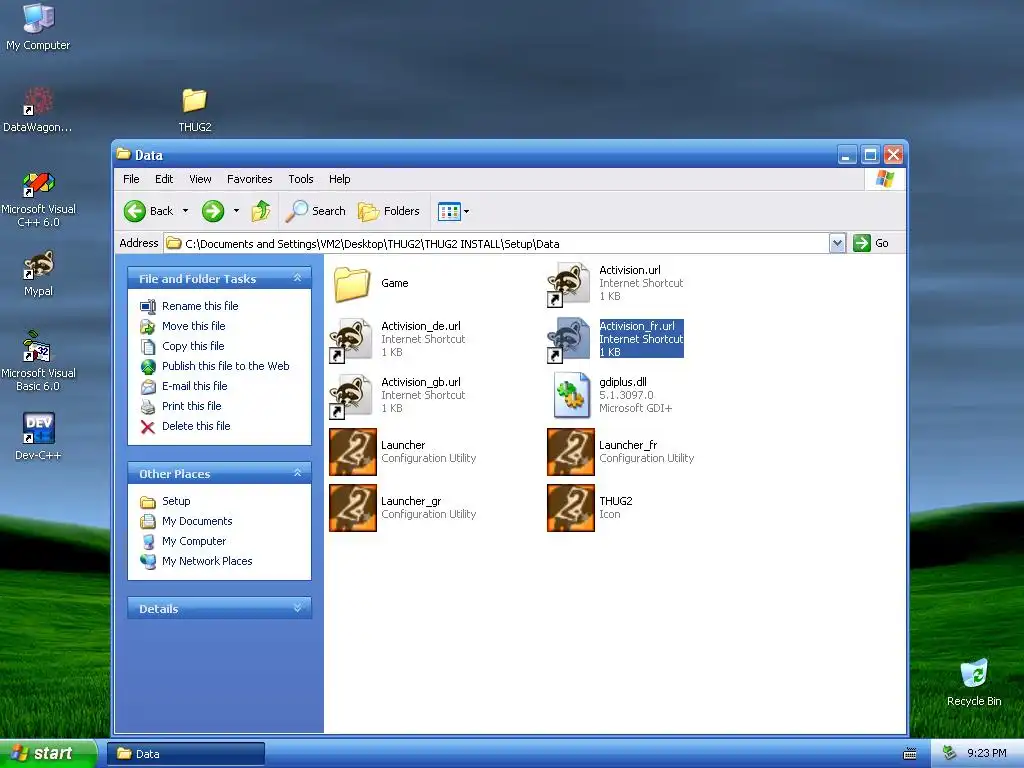The height and width of the screenshot is (768, 1024).
Task: Open the File menu
Action: pyautogui.click(x=131, y=179)
